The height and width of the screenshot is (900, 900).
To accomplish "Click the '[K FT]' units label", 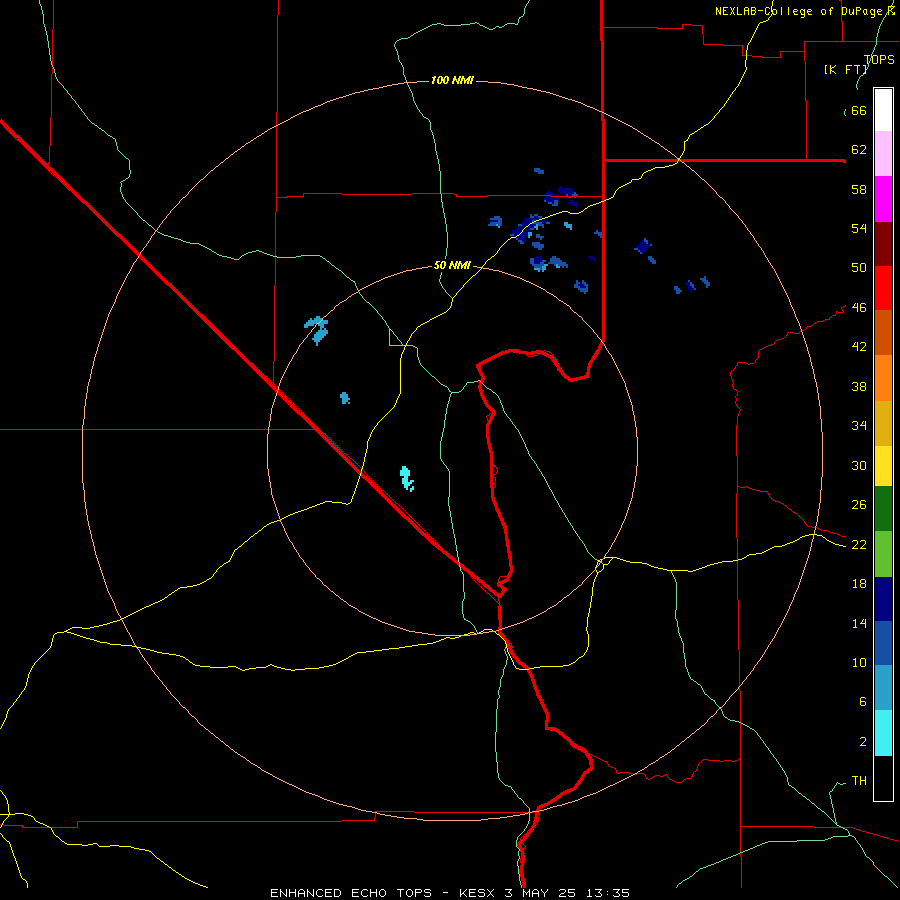I will [x=846, y=69].
